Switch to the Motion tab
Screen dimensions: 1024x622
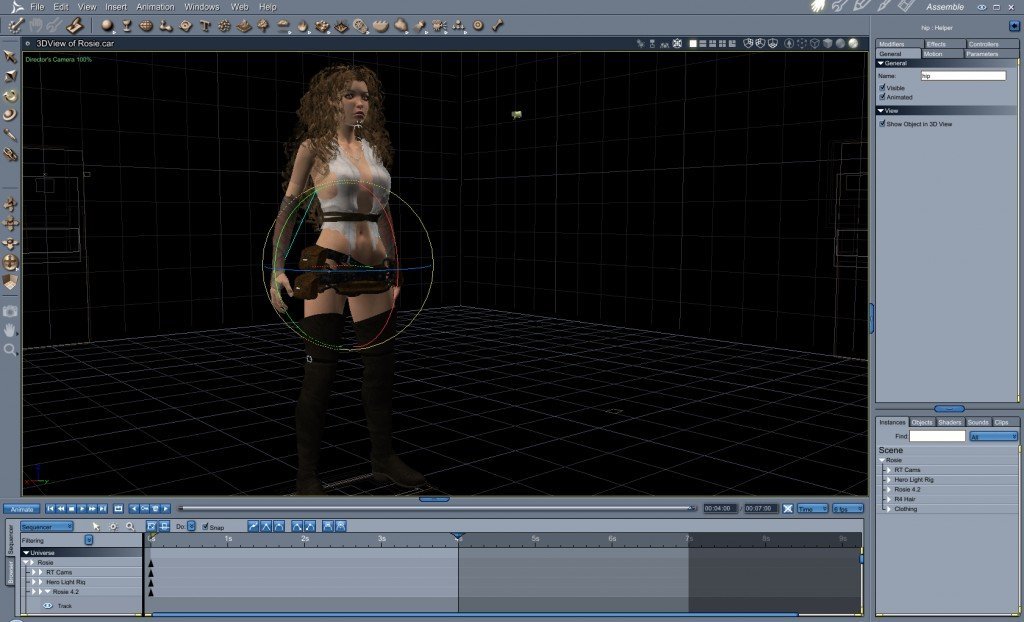pos(933,54)
